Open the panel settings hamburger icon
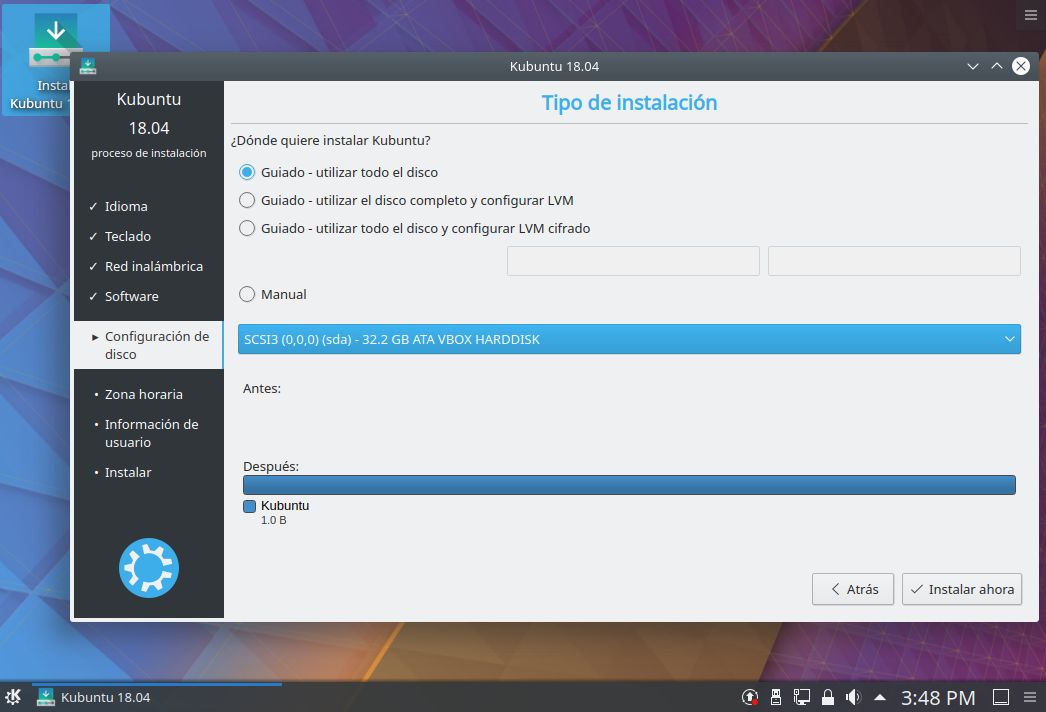The width and height of the screenshot is (1046, 712). pyautogui.click(x=1030, y=697)
